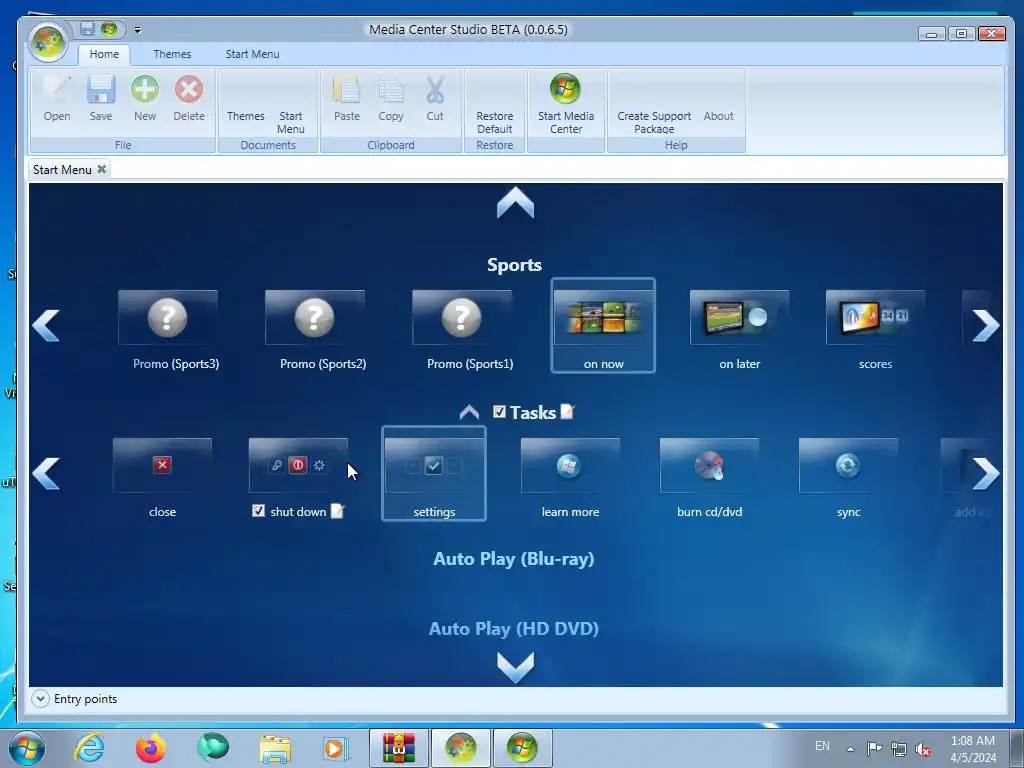1024x768 pixels.
Task: Click the edit note icon beside Tasks
Action: click(568, 411)
